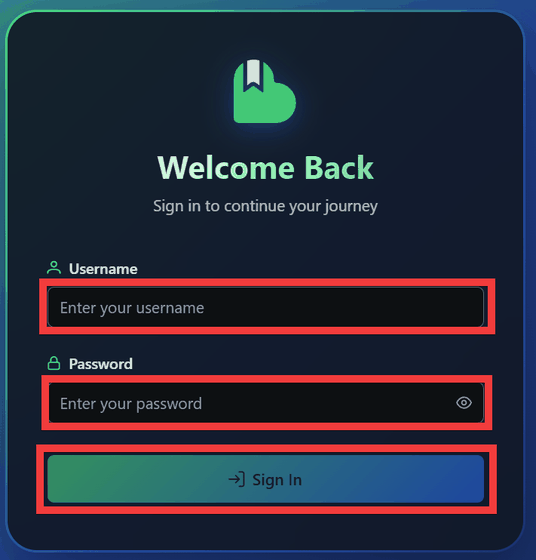Image resolution: width=536 pixels, height=560 pixels.
Task: Click the Username label text
Action: click(x=103, y=269)
